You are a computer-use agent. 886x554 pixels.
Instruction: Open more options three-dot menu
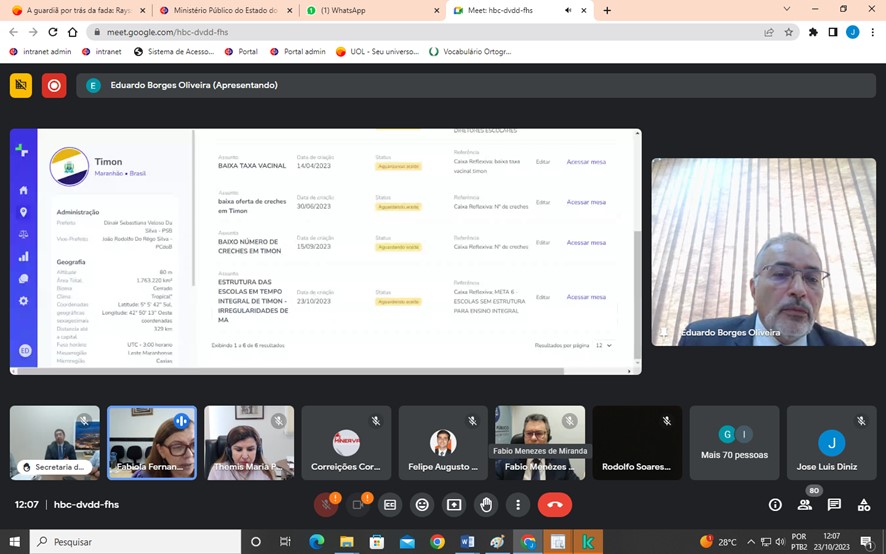point(518,505)
